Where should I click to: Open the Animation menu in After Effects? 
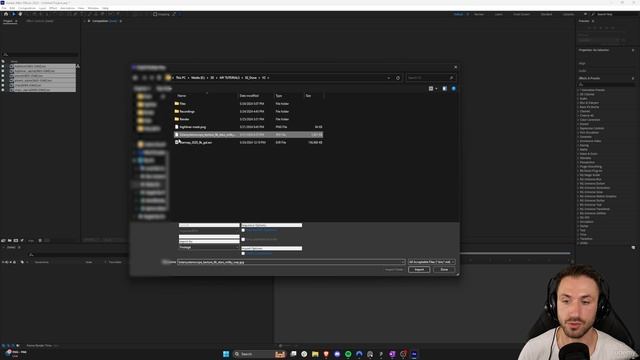pos(67,8)
